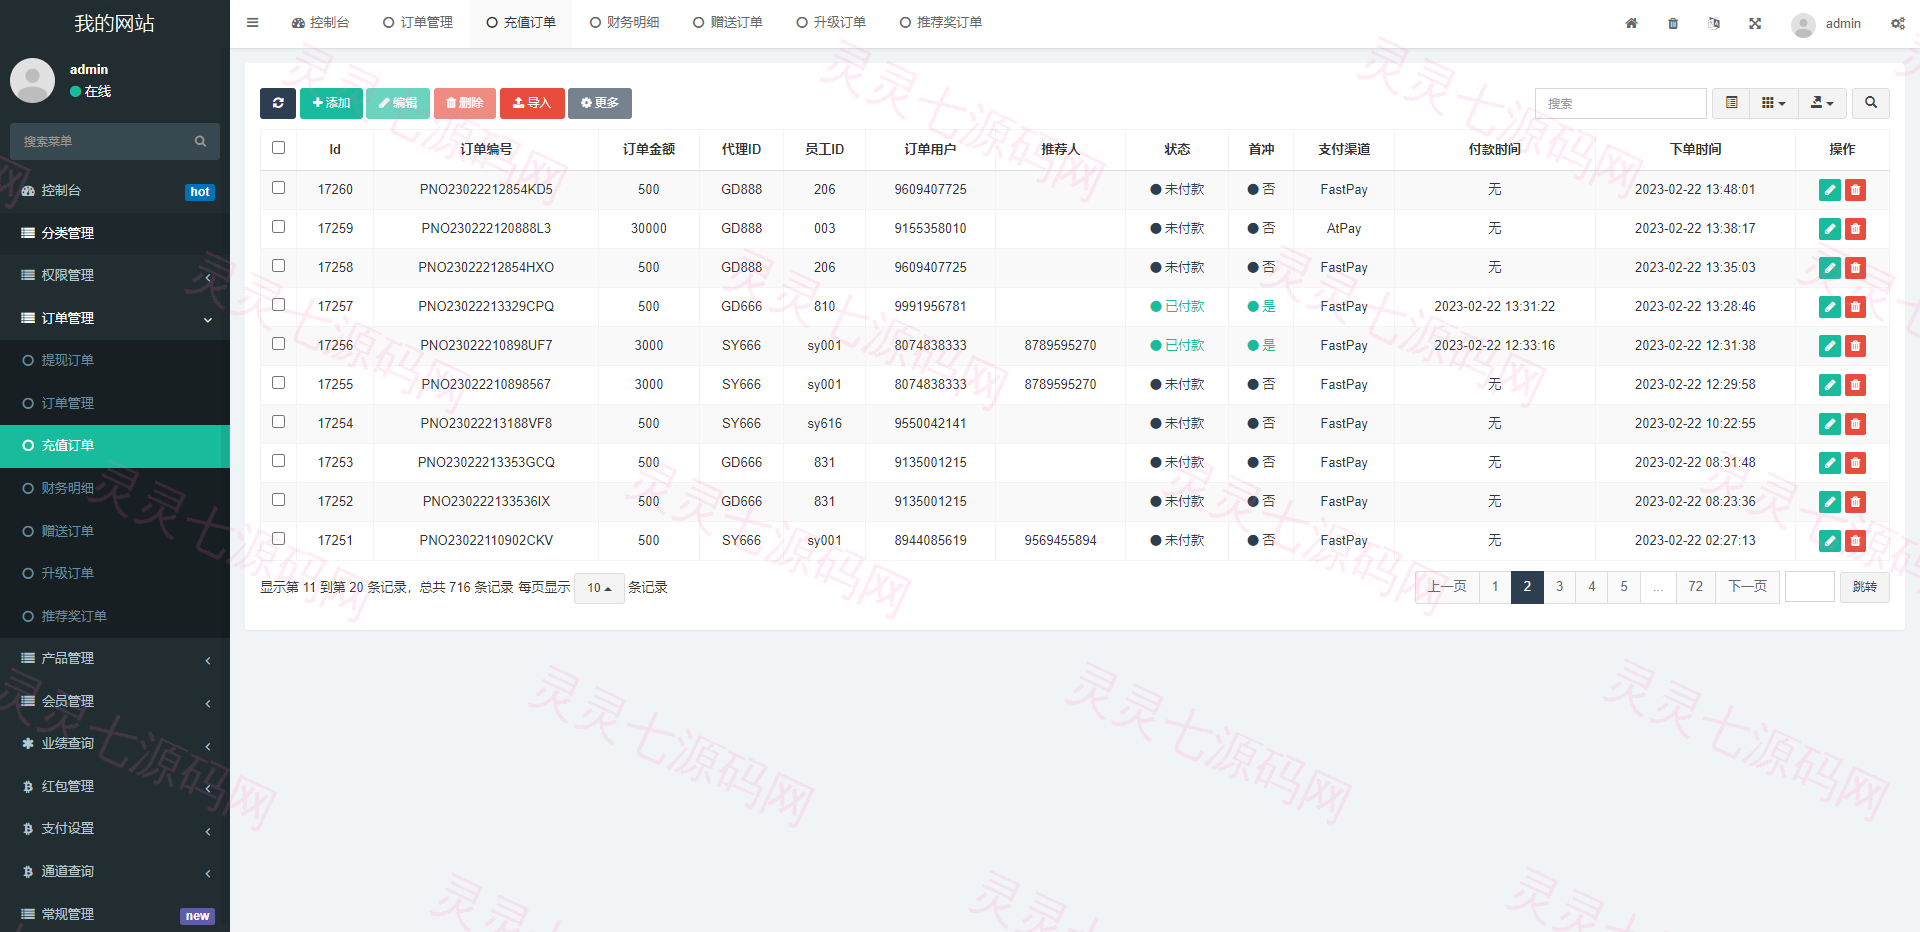Tick the select-all header checkbox
The image size is (1920, 932).
279,148
